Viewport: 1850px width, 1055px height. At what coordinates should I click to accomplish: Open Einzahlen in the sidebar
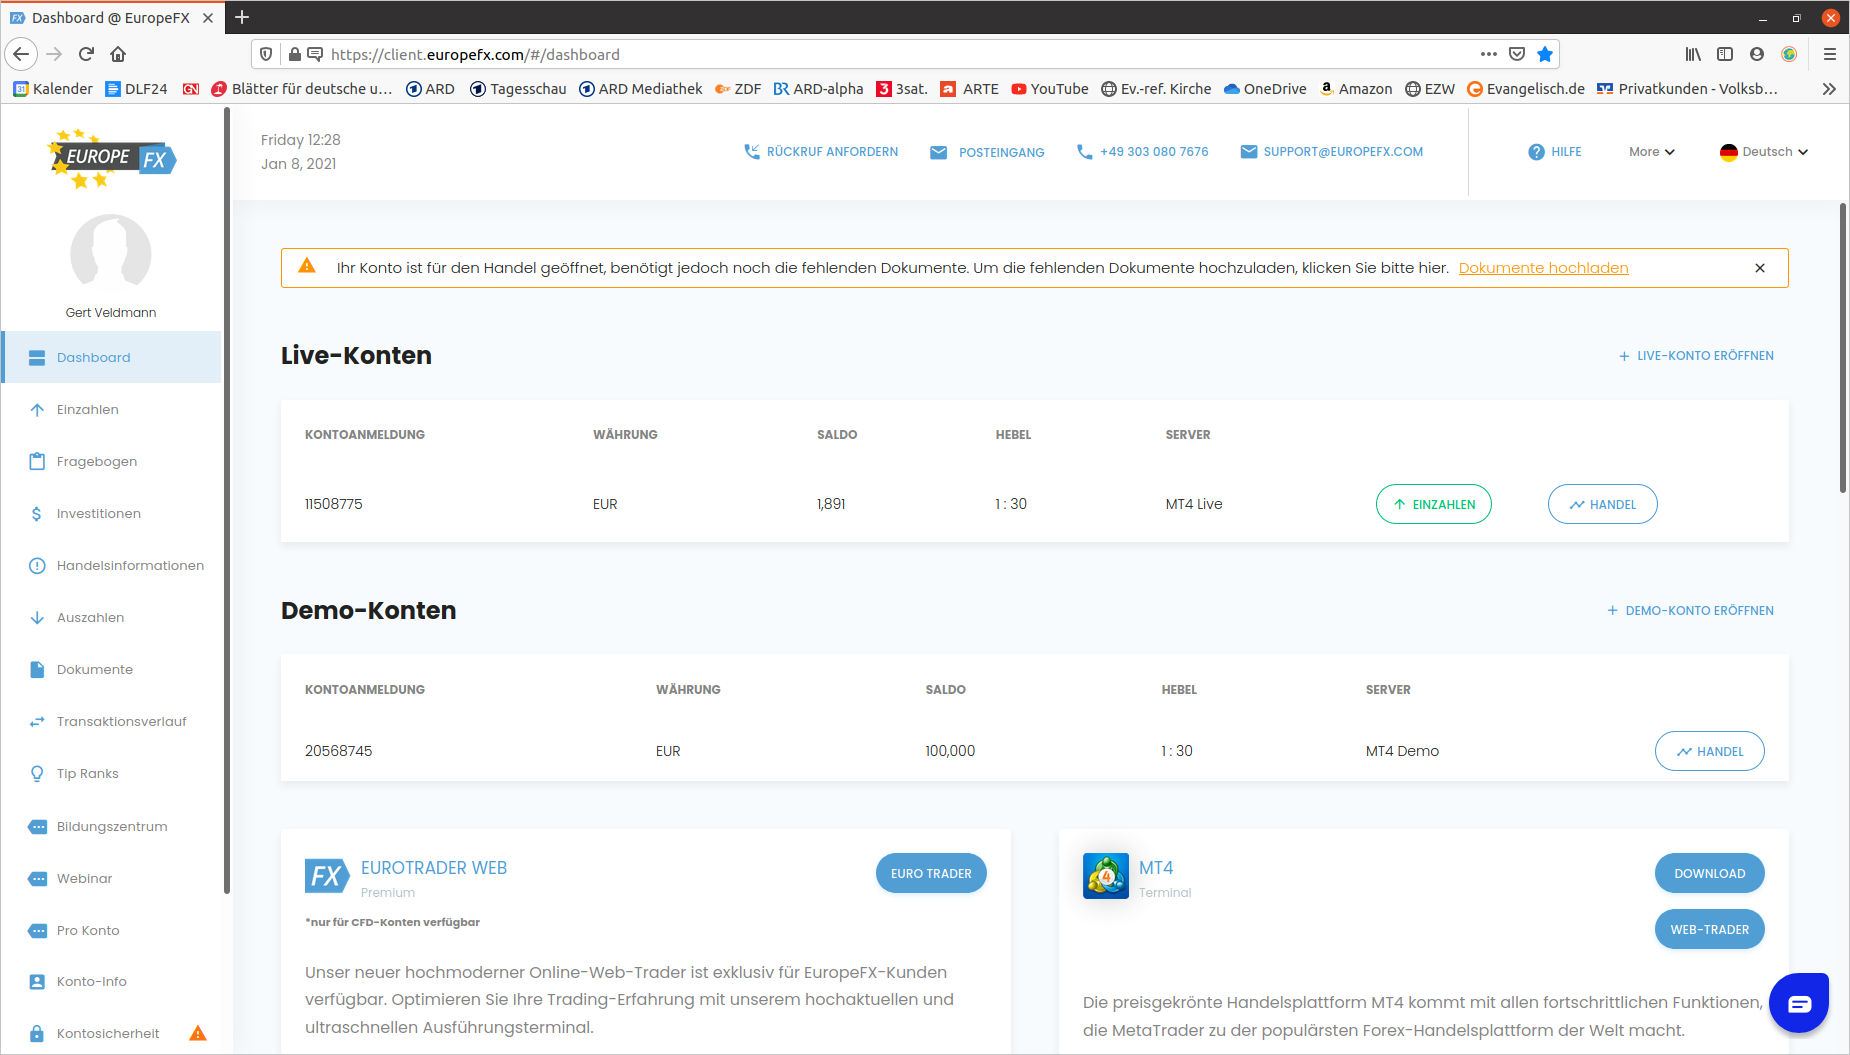pyautogui.click(x=88, y=409)
